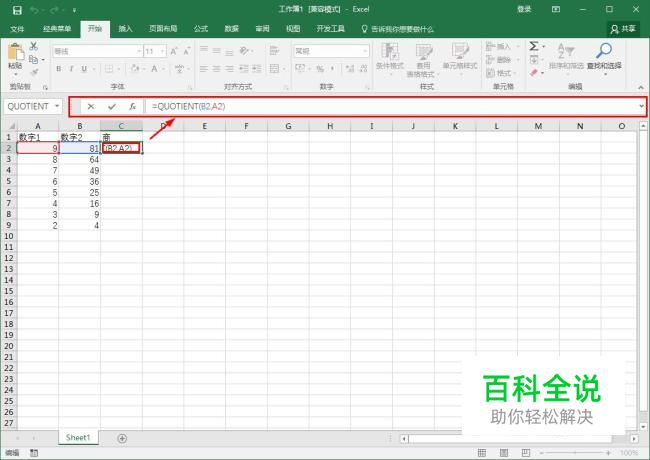Toggle Bold formatting

[58, 69]
